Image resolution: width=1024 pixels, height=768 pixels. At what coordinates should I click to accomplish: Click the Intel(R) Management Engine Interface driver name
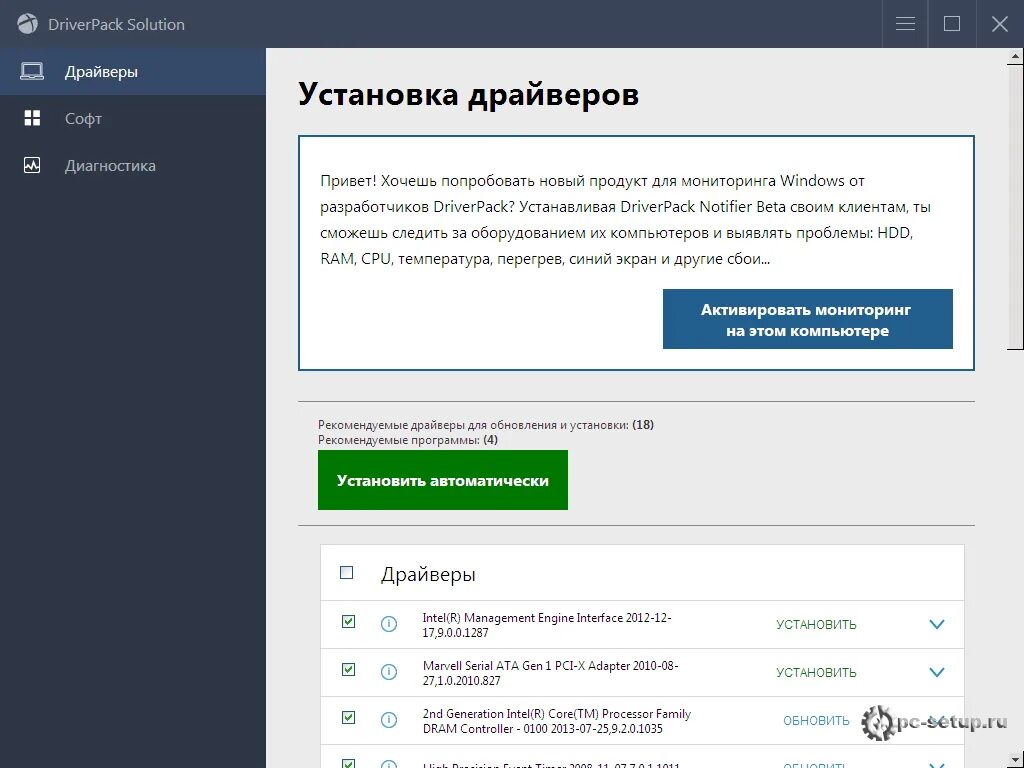[x=547, y=625]
